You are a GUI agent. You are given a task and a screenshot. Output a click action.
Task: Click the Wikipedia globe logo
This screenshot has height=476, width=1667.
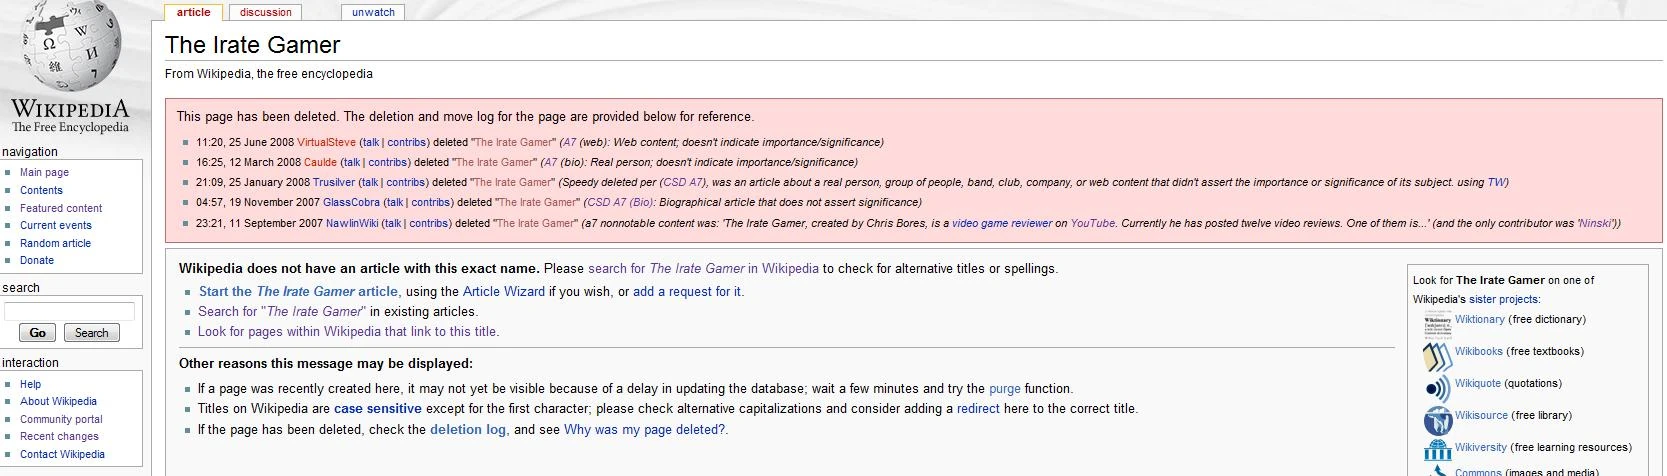coord(70,50)
